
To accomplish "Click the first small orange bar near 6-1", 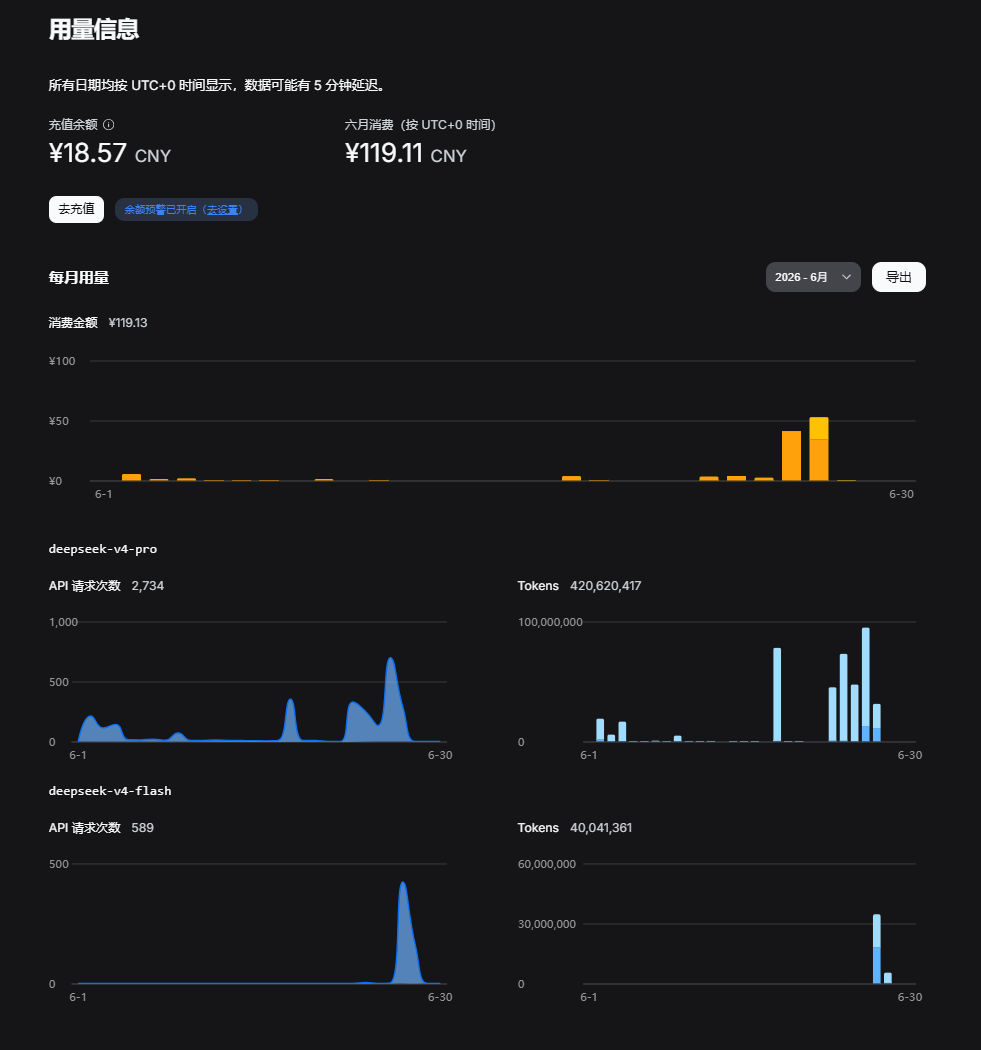I will point(131,477).
